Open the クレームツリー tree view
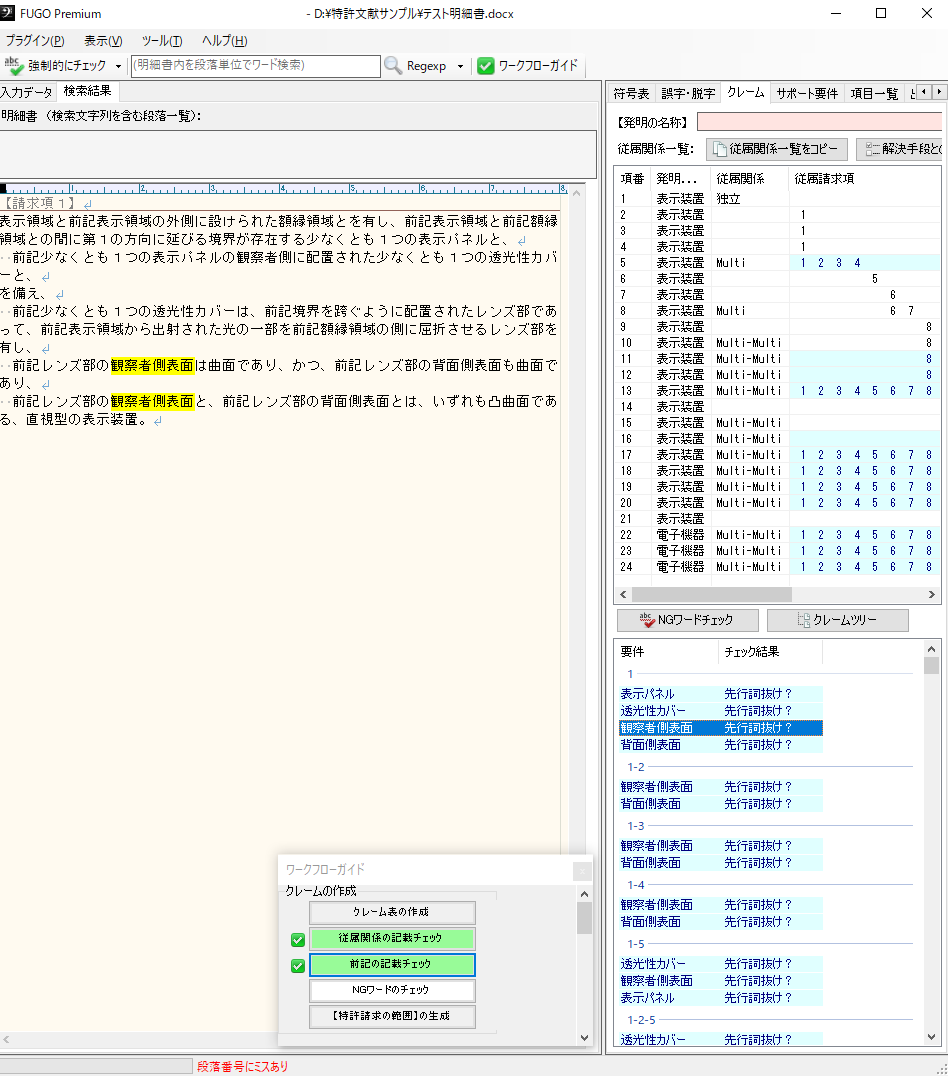 tap(837, 620)
